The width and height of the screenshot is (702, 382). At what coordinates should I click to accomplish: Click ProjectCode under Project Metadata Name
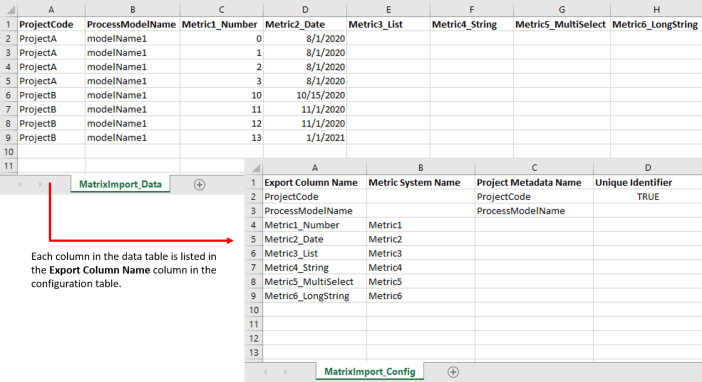coord(534,197)
